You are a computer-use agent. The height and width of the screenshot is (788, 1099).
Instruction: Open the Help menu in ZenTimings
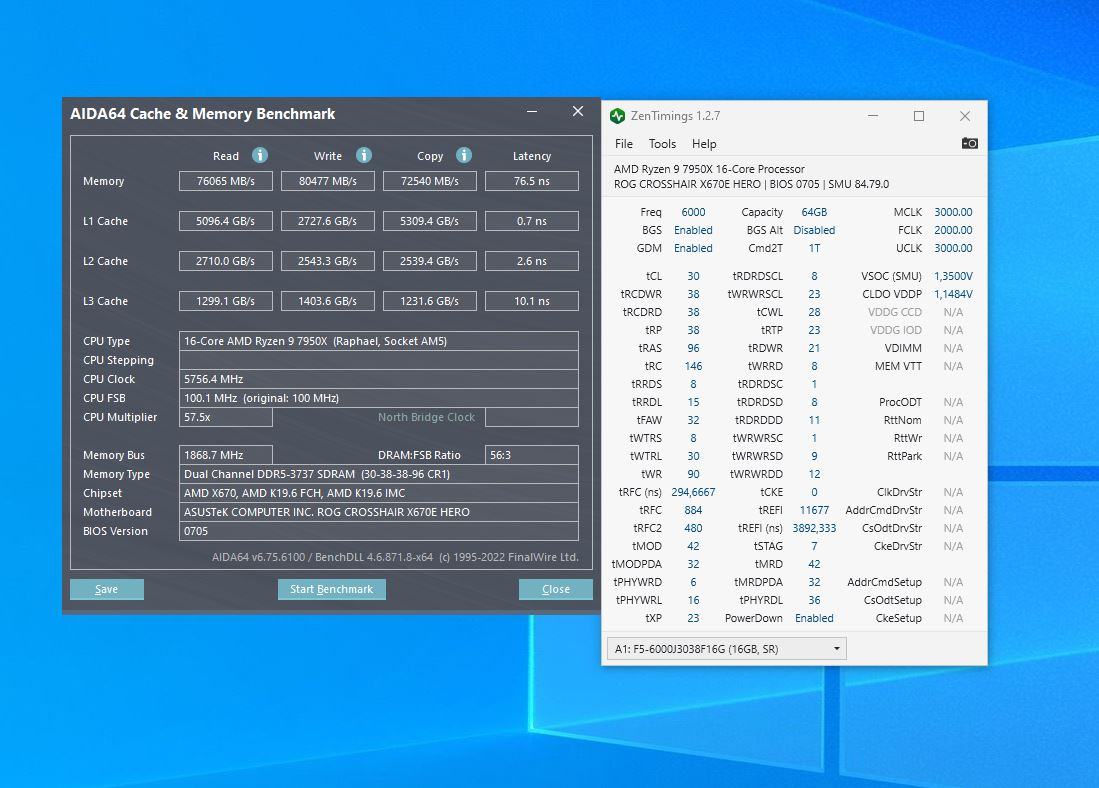[x=704, y=144]
